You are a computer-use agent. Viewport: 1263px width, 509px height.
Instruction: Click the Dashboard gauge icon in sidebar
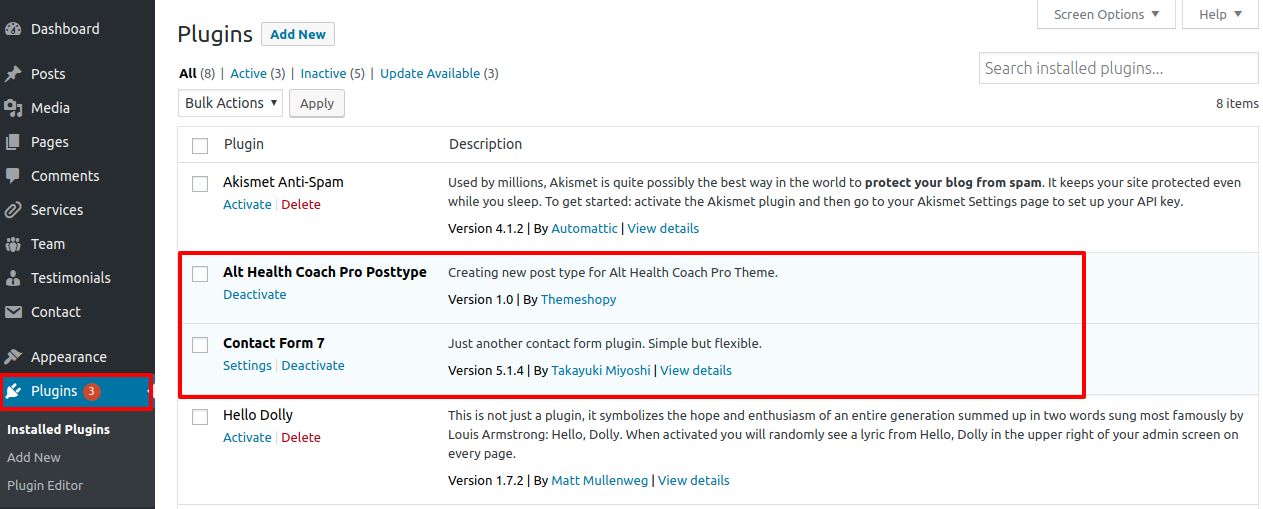coord(13,29)
